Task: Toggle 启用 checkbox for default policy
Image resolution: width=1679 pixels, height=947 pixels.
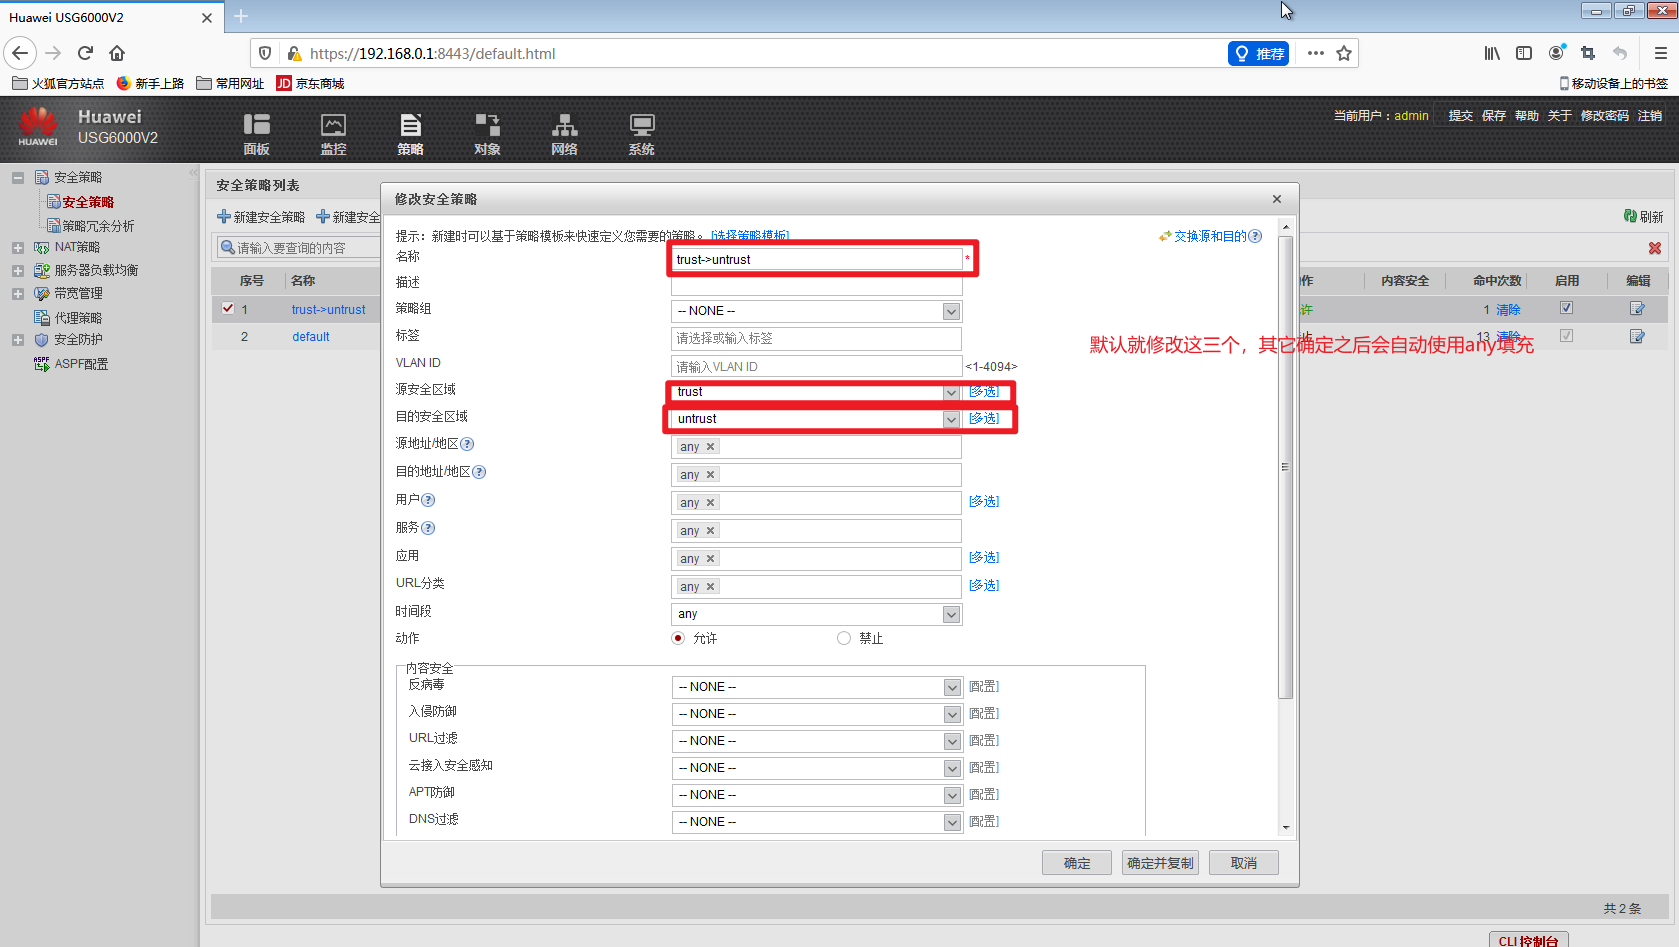Action: click(x=1566, y=335)
